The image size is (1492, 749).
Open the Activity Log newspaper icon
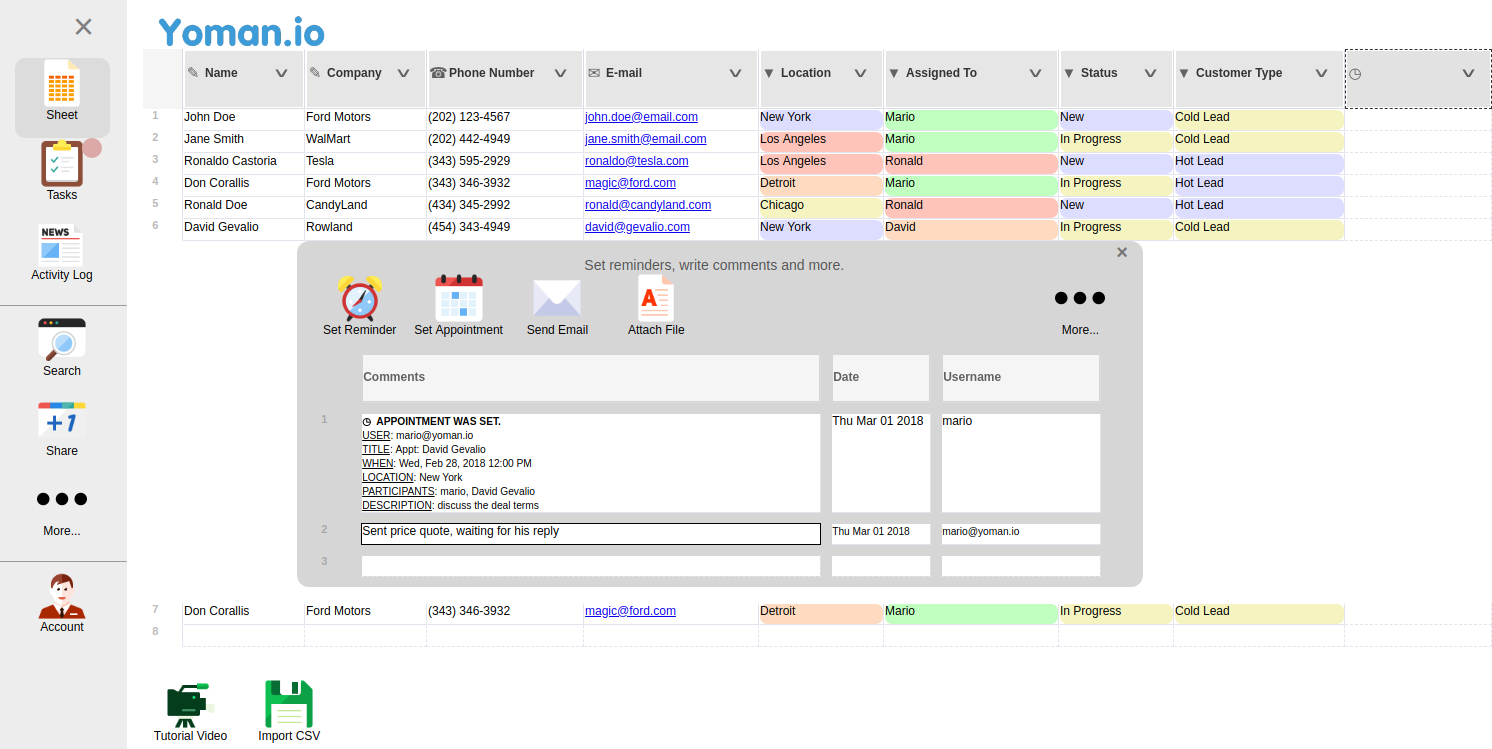tap(62, 245)
